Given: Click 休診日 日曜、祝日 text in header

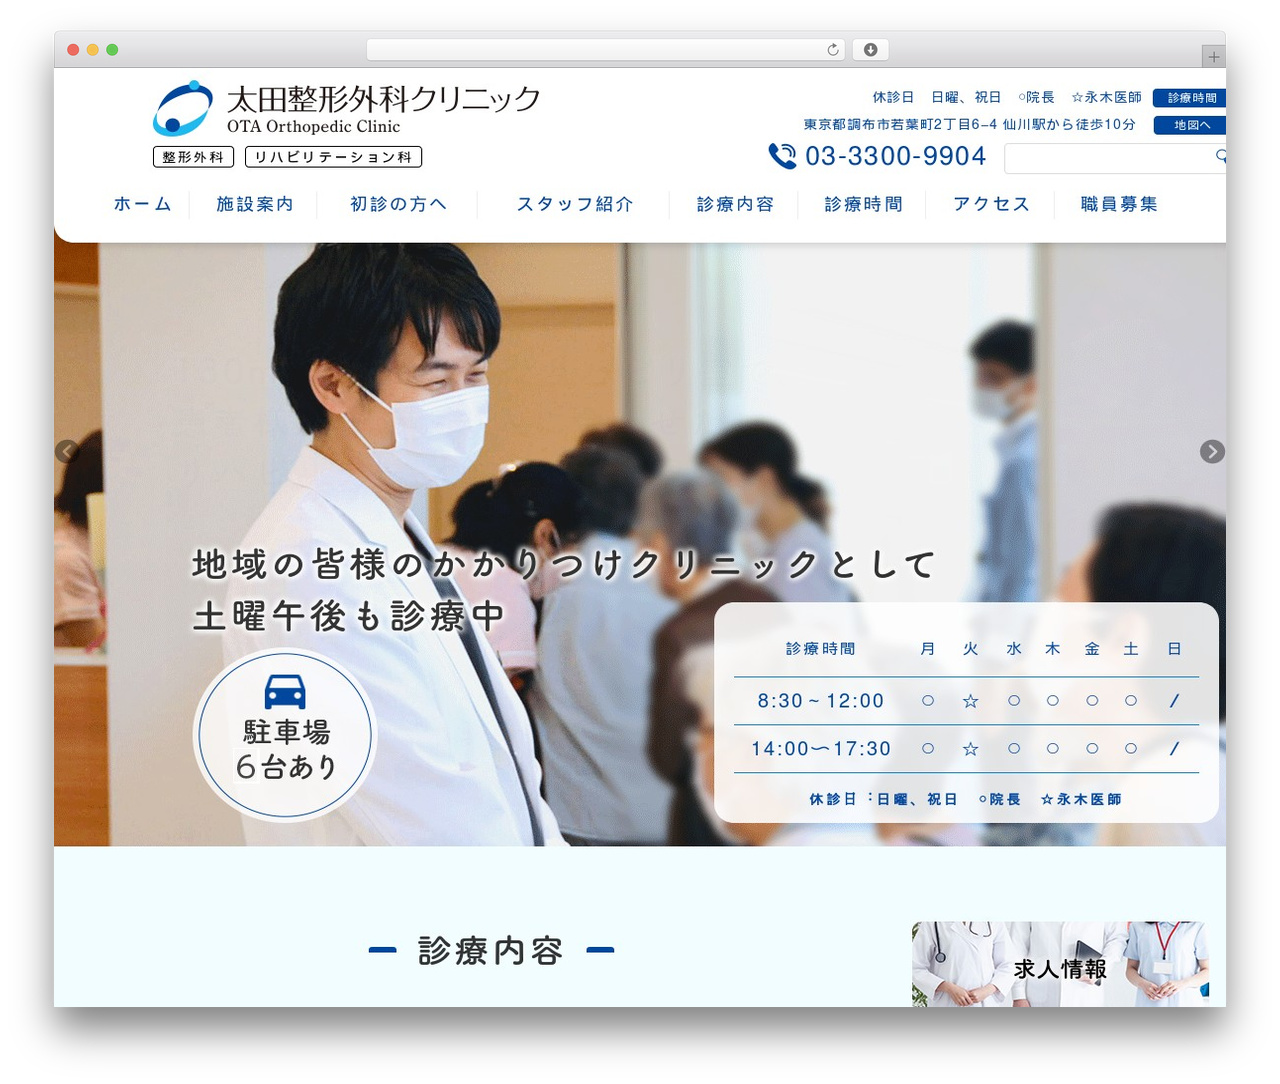Looking at the screenshot, I should coord(936,98).
